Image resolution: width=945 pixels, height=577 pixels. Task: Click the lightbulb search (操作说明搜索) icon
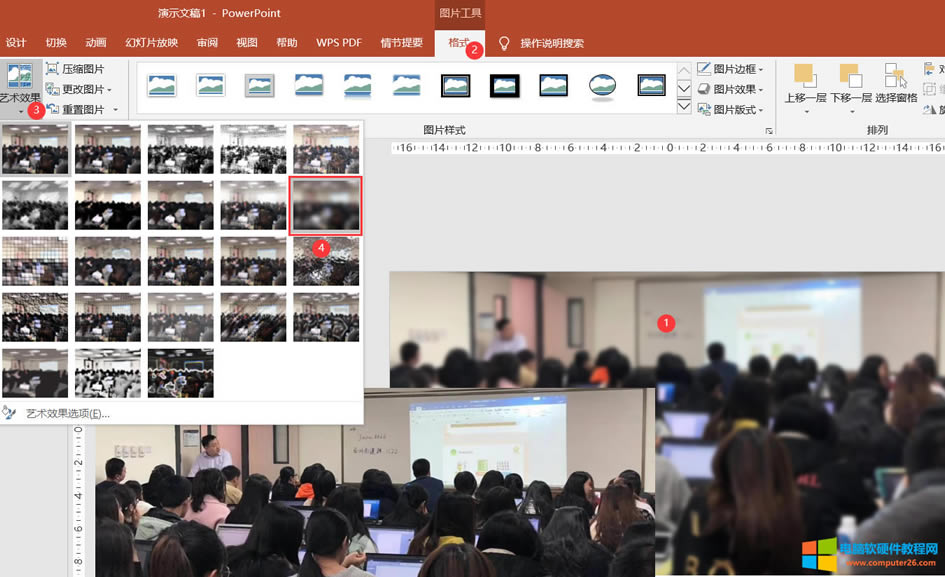[506, 42]
